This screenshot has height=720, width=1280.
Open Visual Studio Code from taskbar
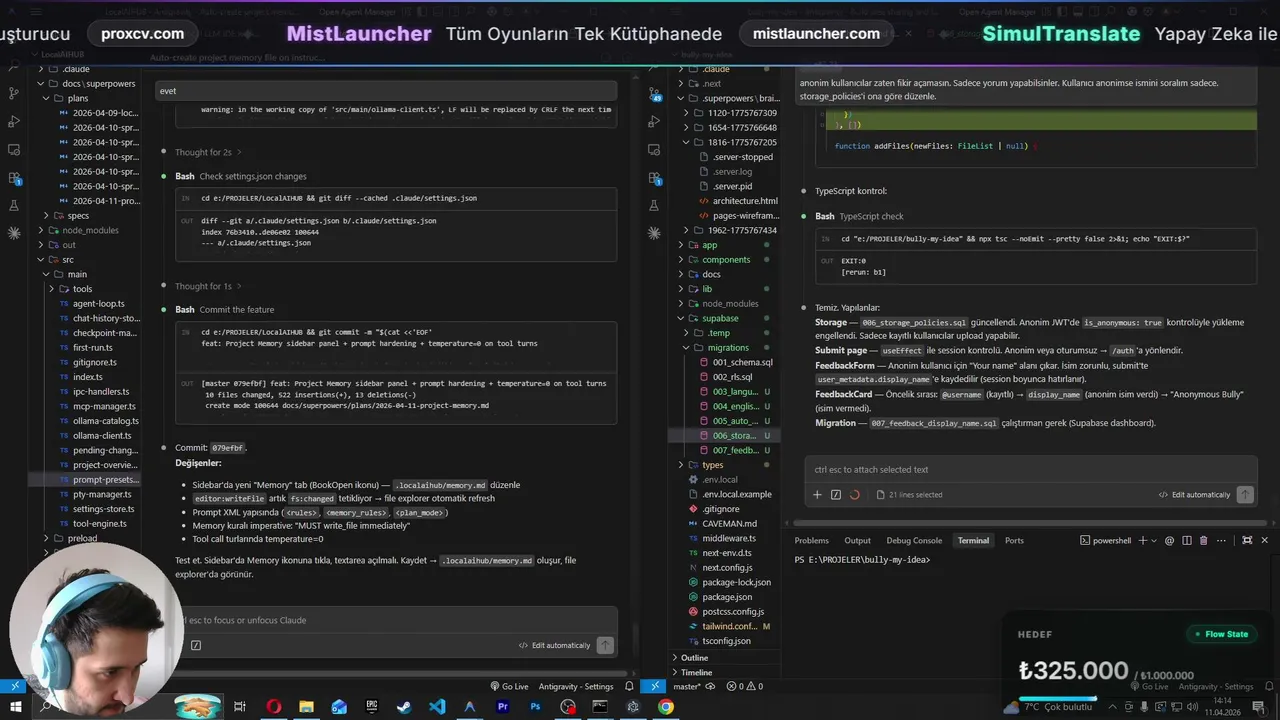coord(437,707)
